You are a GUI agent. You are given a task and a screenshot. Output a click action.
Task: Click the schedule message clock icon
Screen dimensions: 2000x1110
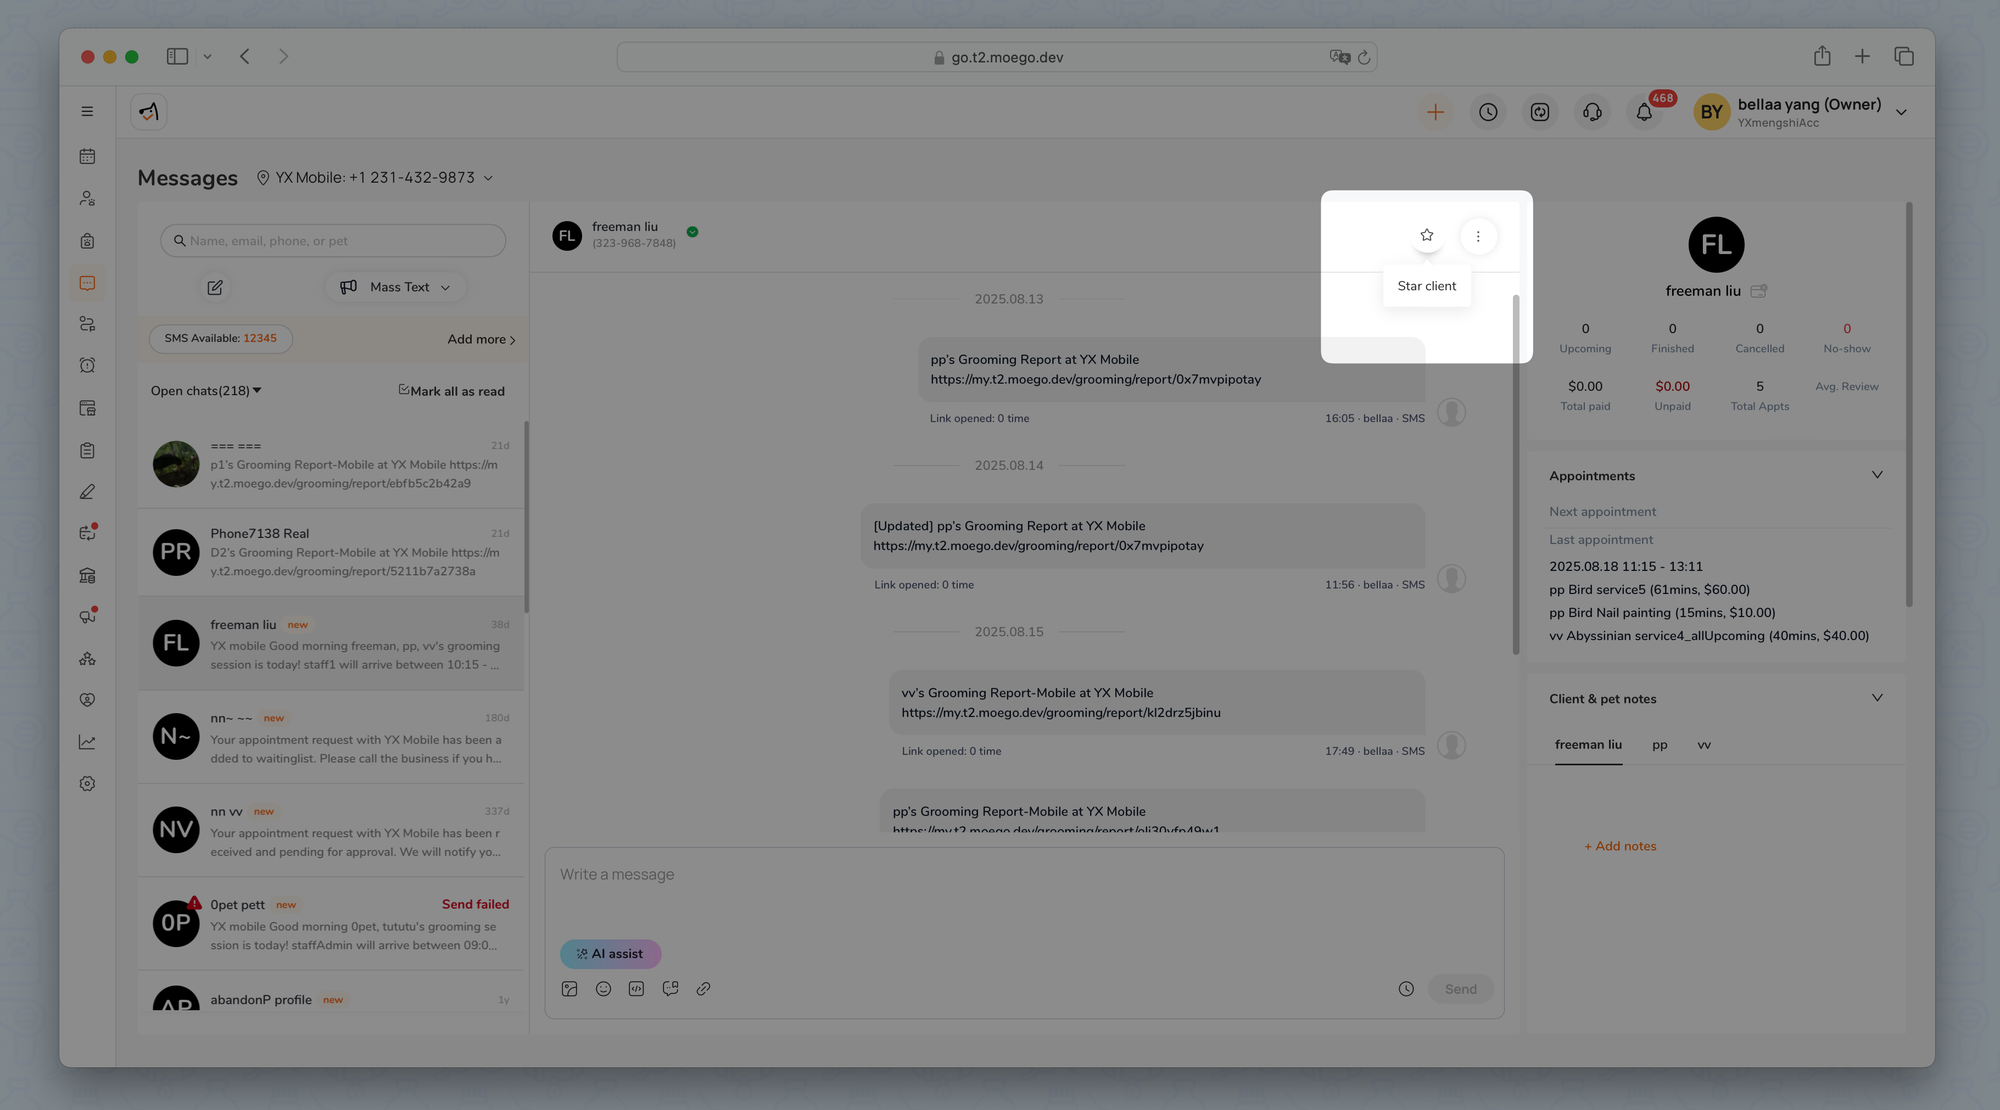tap(1406, 989)
